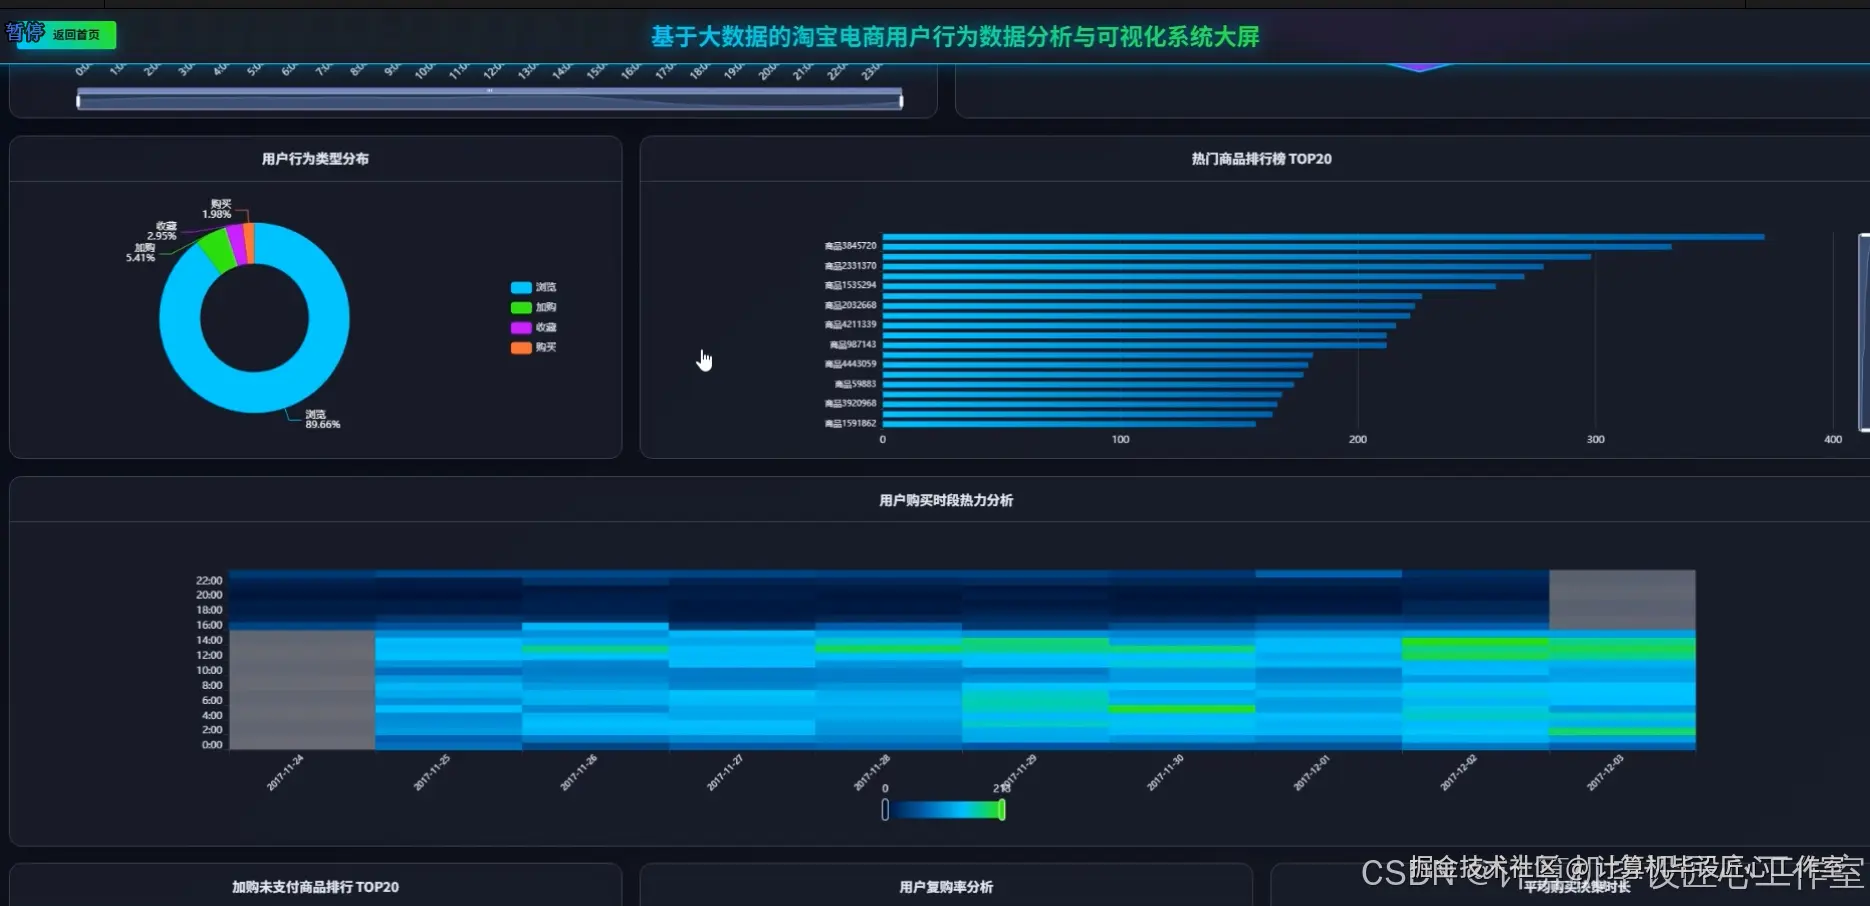The width and height of the screenshot is (1870, 906).
Task: Click bar label 商品3845720
Action: [x=850, y=246]
